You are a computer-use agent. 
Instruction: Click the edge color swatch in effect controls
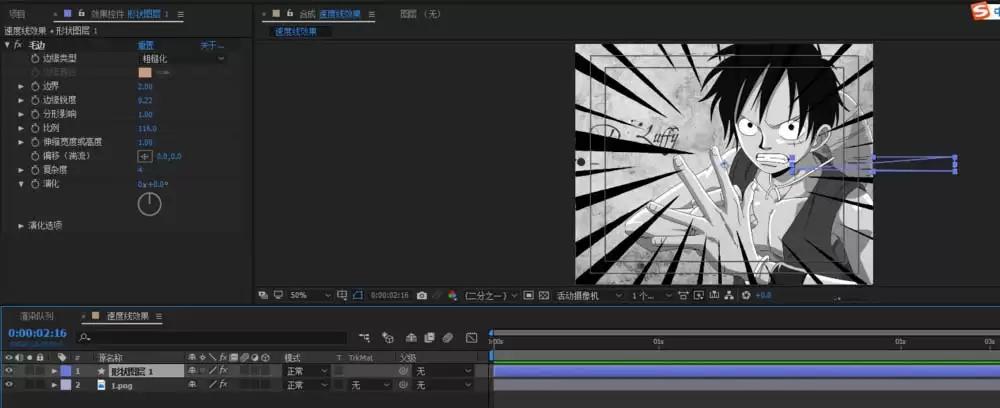145,72
